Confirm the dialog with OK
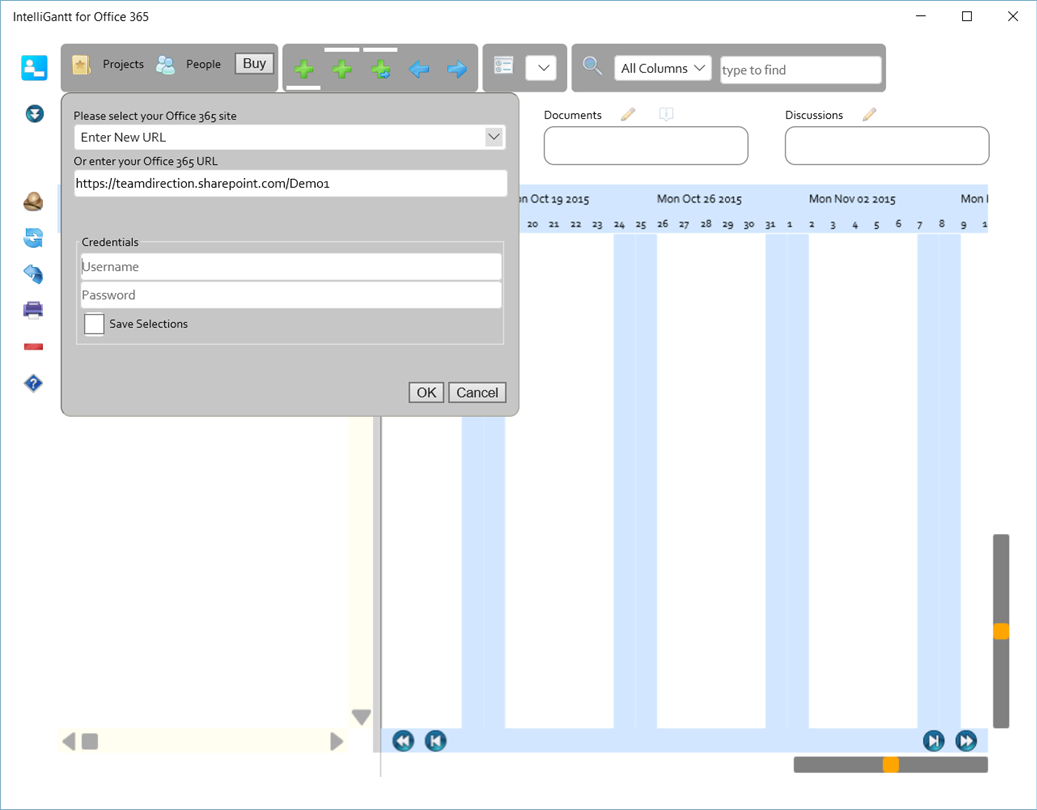1037x810 pixels. (426, 392)
